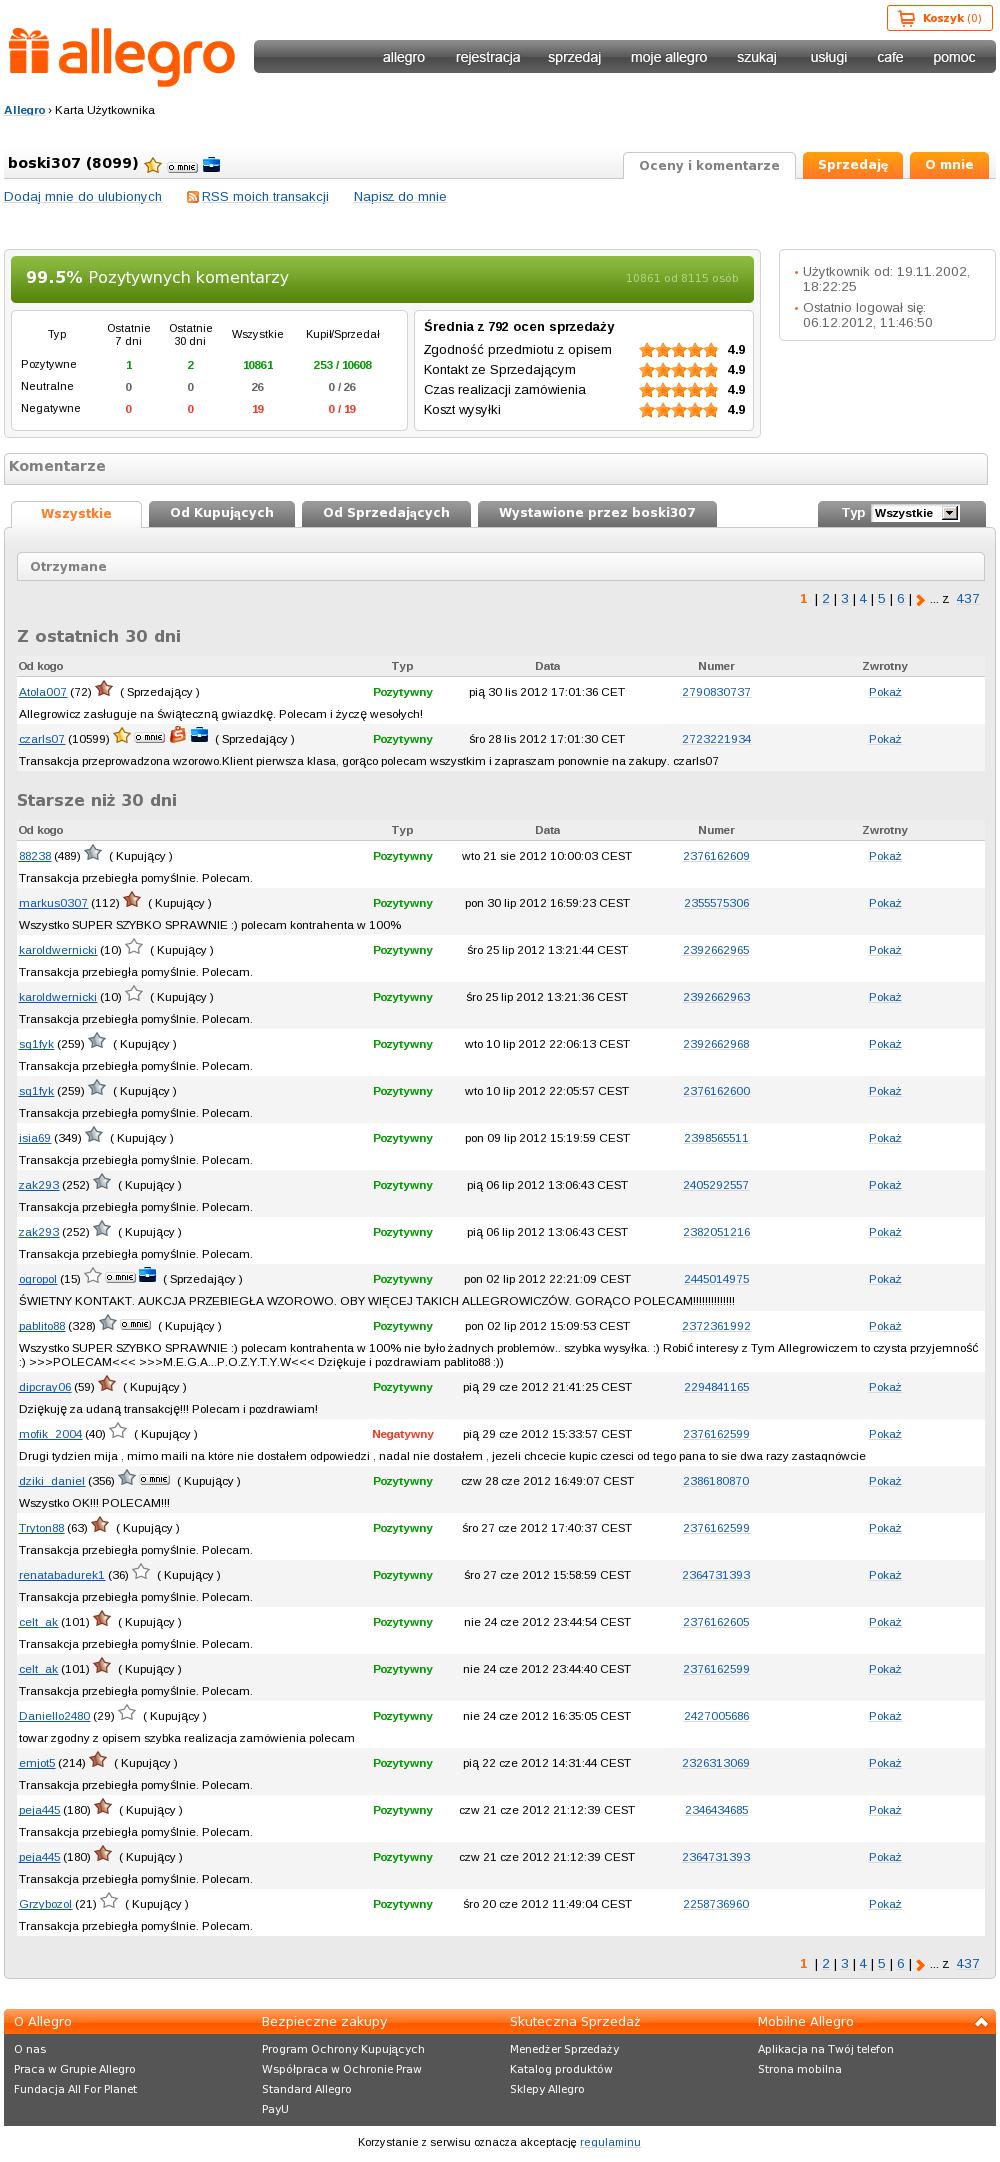Viewport: 1000px width, 2162px height.
Task: Open Praca w Grupie Allegro link
Action: click(x=75, y=2069)
